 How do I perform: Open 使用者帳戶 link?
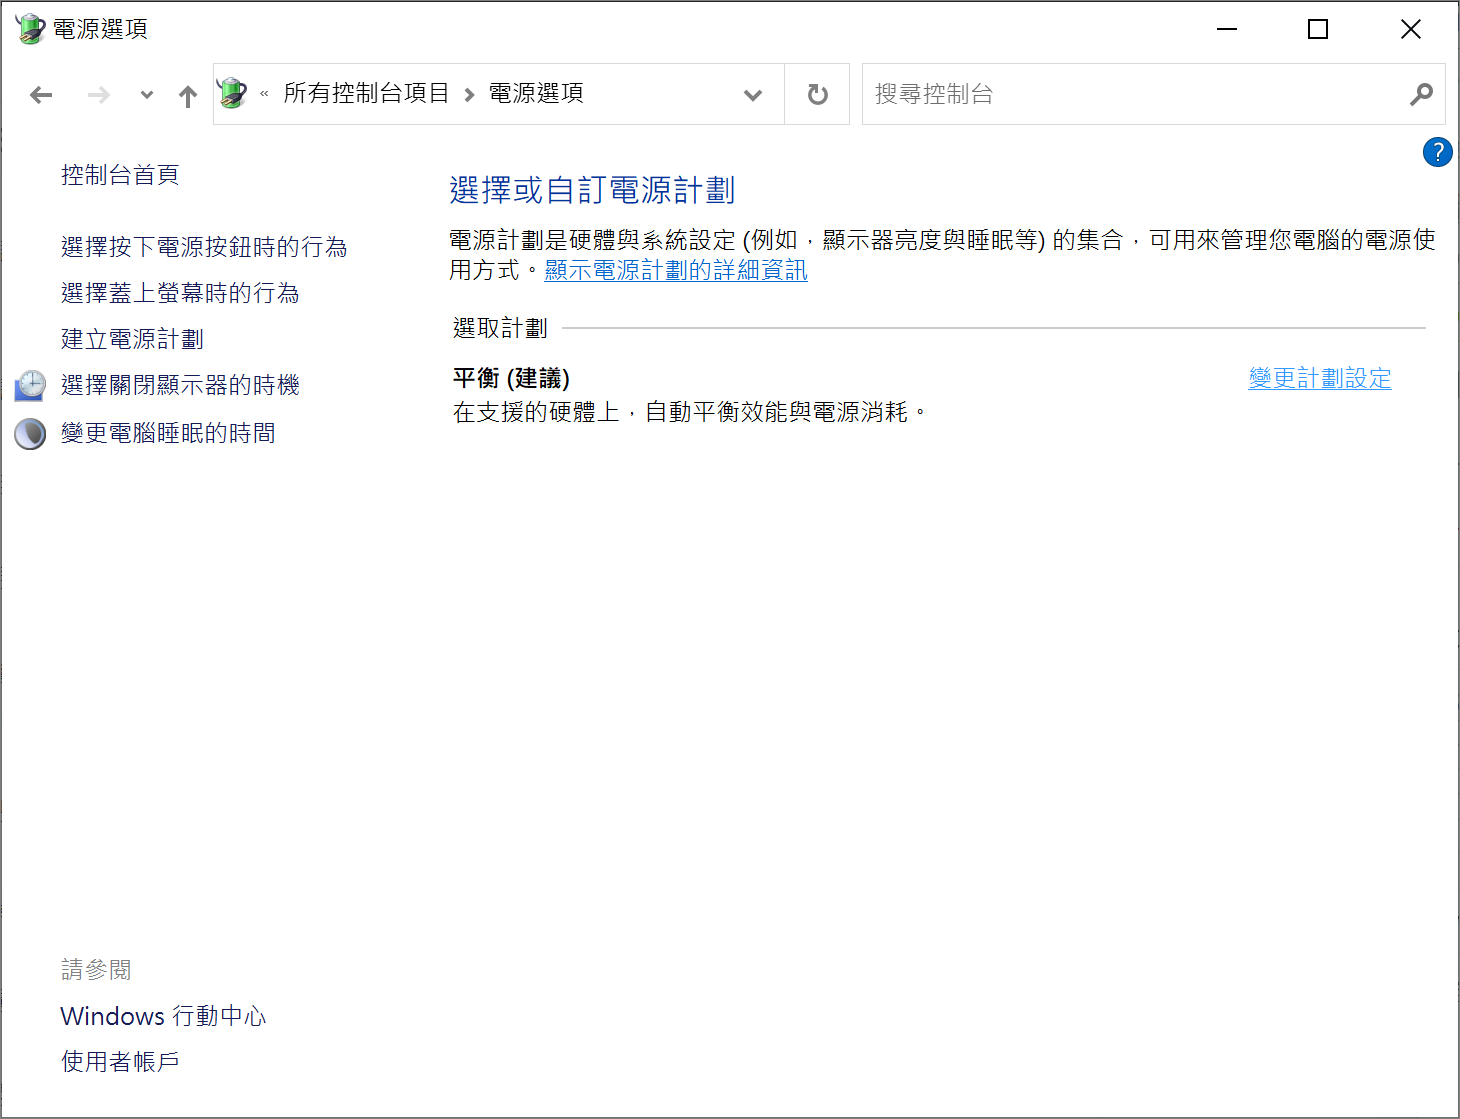120,1061
